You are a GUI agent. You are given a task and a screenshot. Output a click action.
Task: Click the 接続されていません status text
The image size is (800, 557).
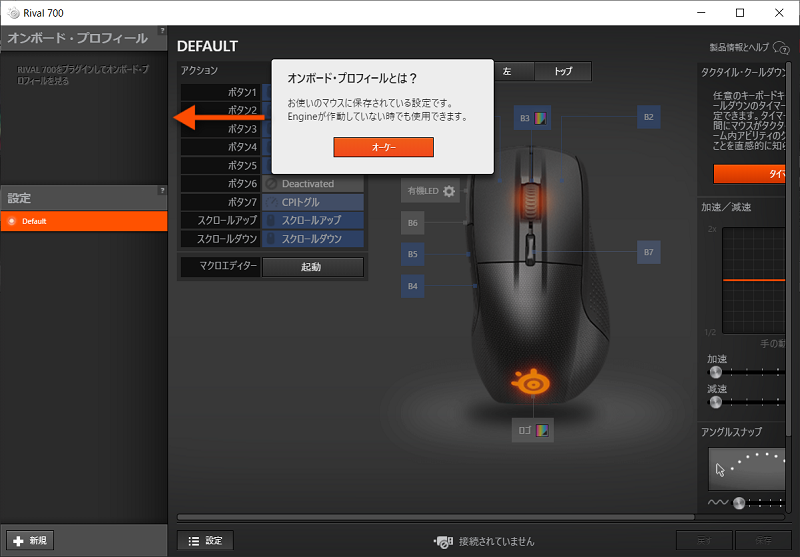click(496, 542)
